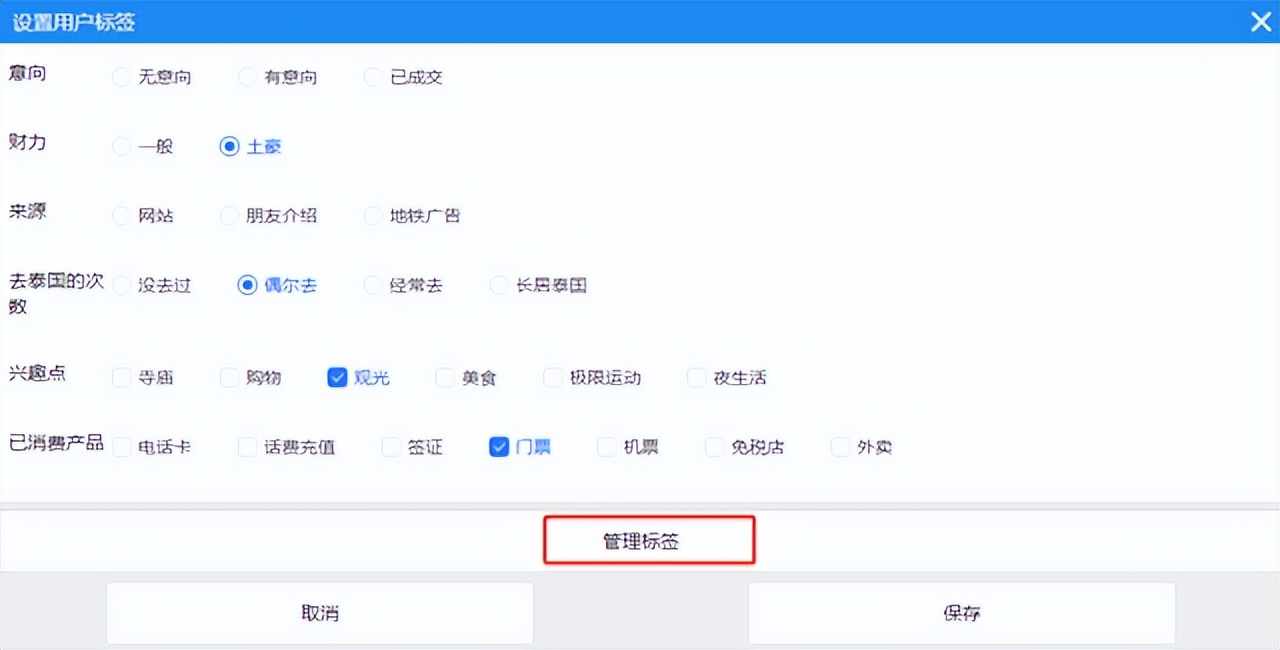Pick 网站 as the 来源 source

[x=121, y=215]
